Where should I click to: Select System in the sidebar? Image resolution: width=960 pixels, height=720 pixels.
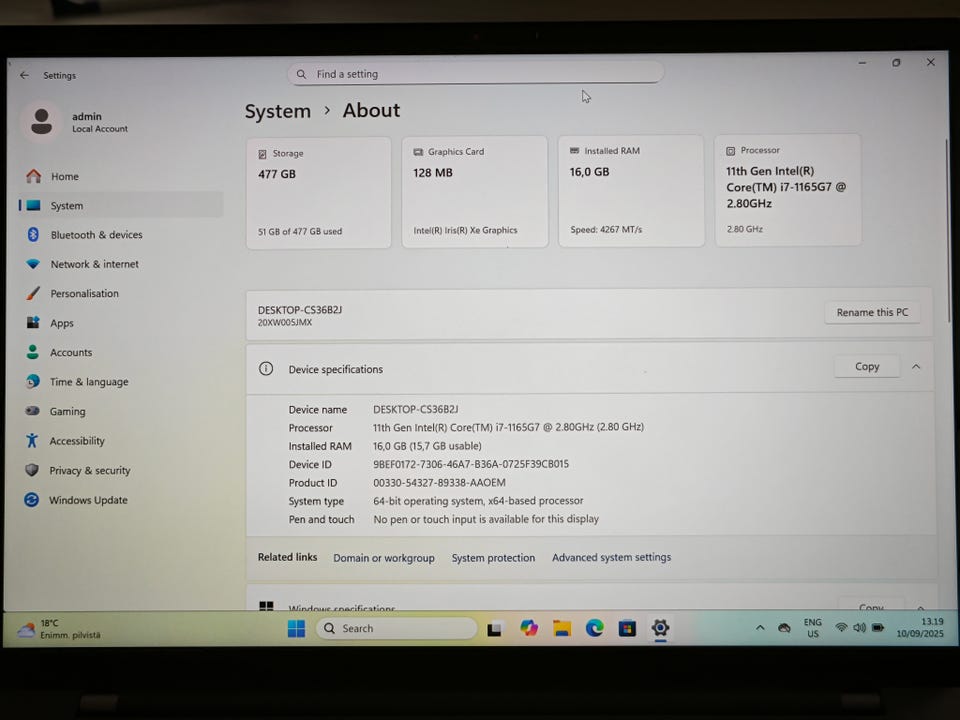point(121,206)
